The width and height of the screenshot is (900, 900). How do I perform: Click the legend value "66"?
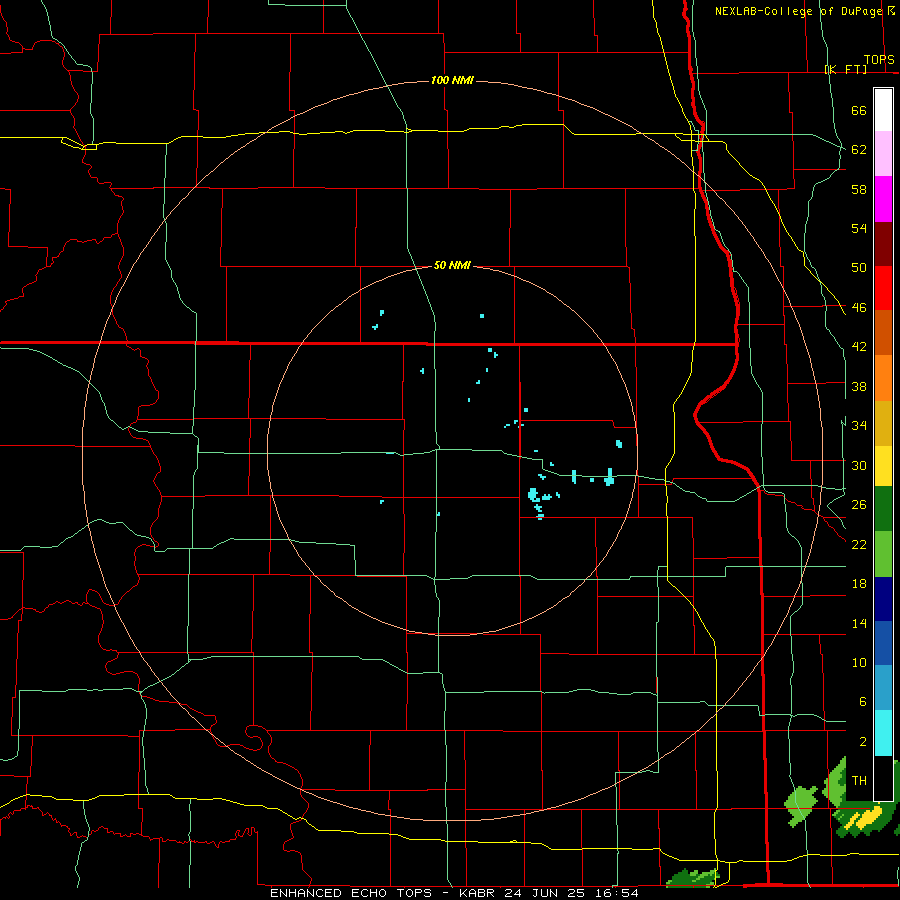pos(859,111)
